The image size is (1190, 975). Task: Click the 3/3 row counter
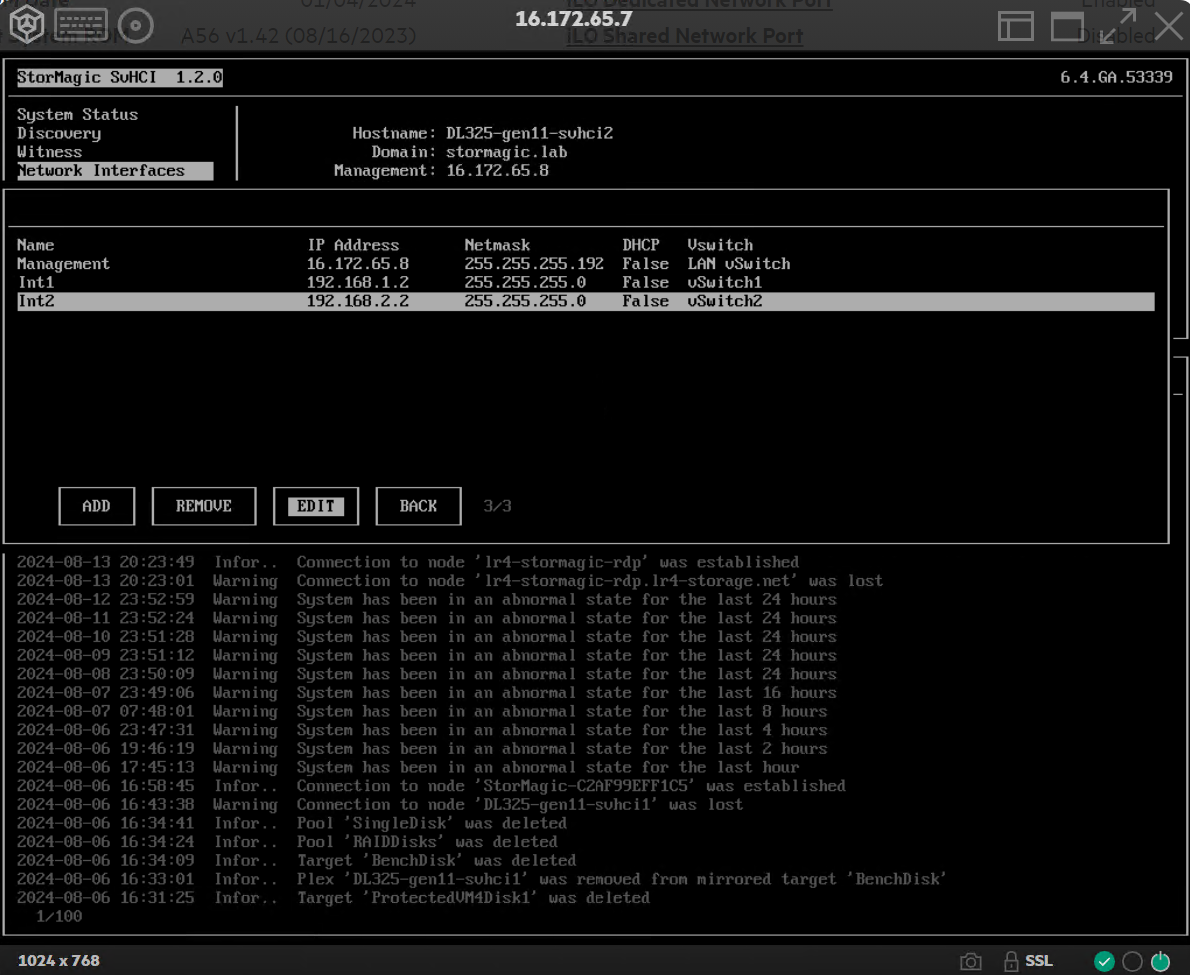[x=497, y=506]
